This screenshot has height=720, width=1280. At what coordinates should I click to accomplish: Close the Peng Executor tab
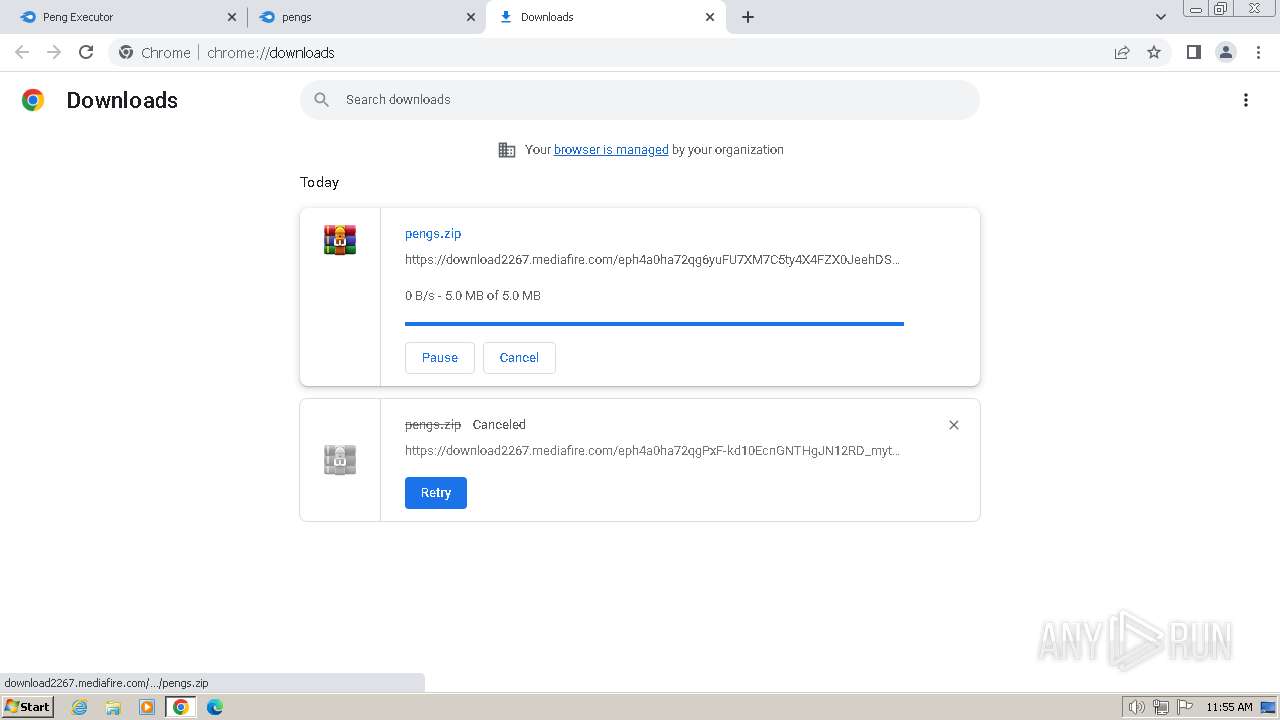(232, 17)
